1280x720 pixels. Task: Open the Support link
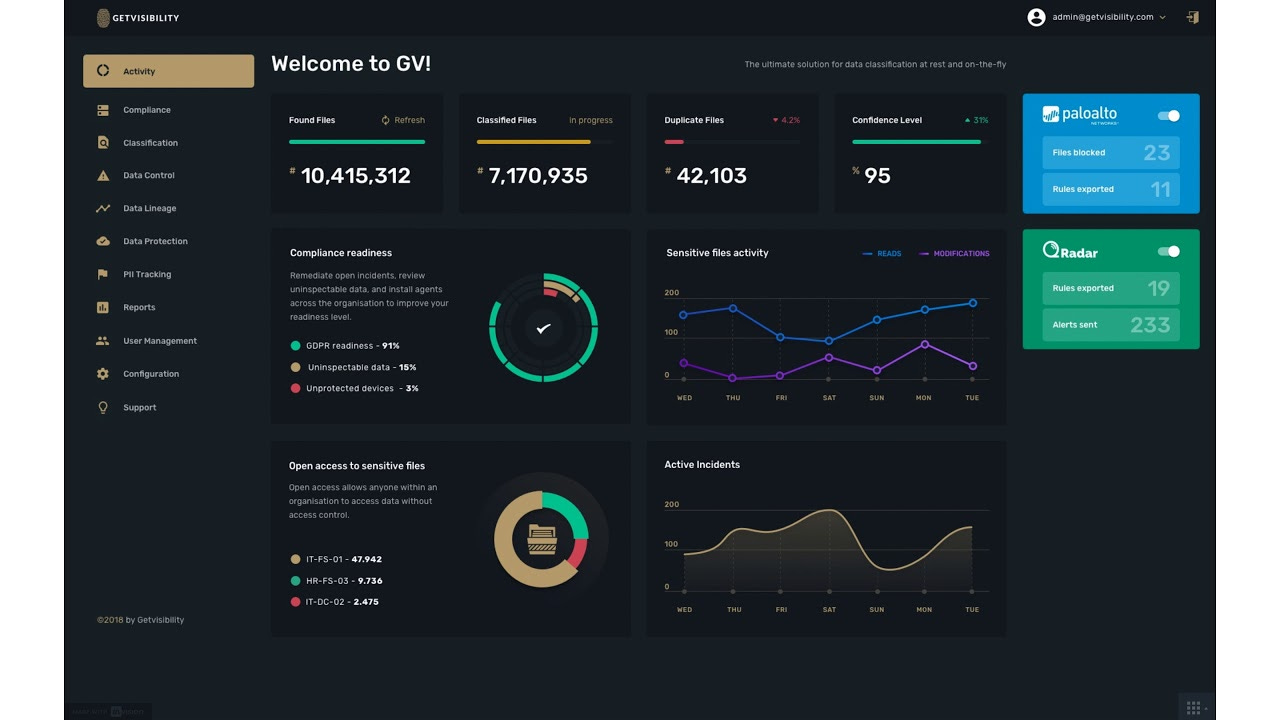(139, 408)
